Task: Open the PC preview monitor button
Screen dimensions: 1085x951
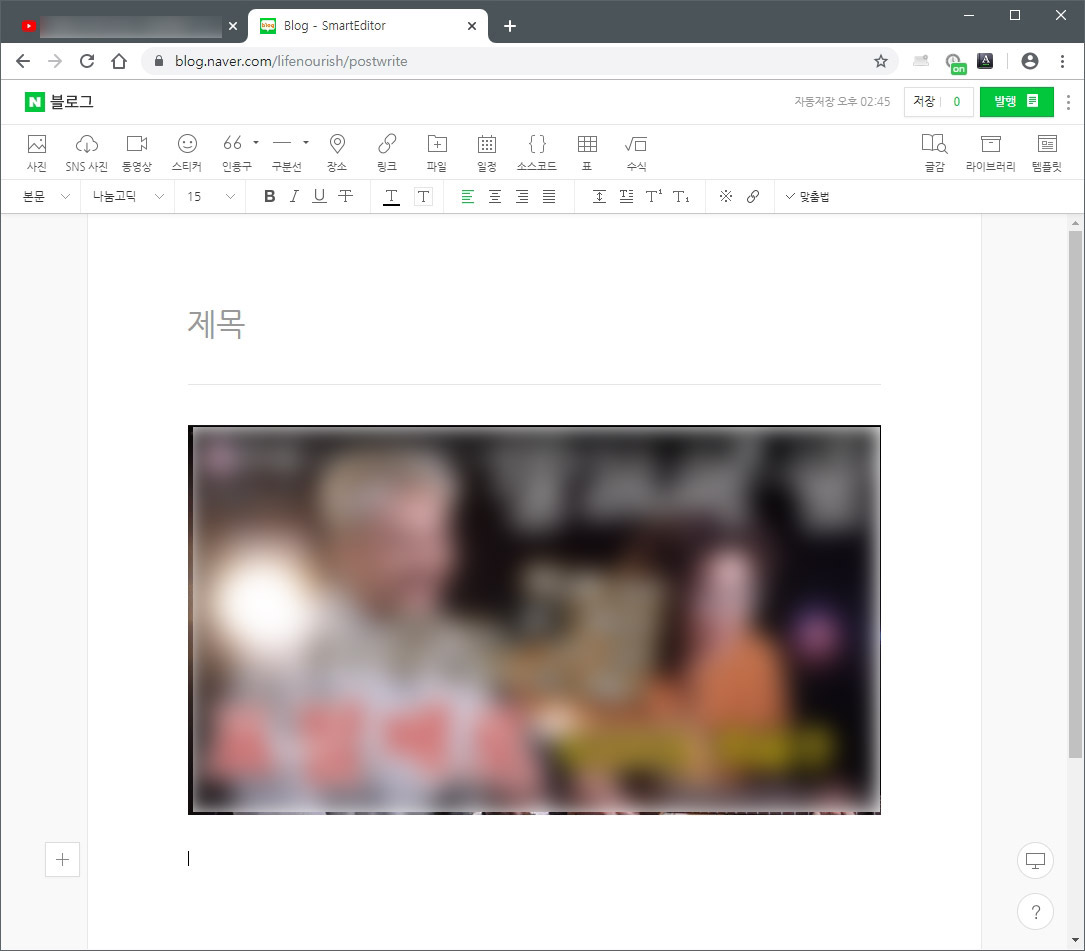Action: pyautogui.click(x=1035, y=860)
